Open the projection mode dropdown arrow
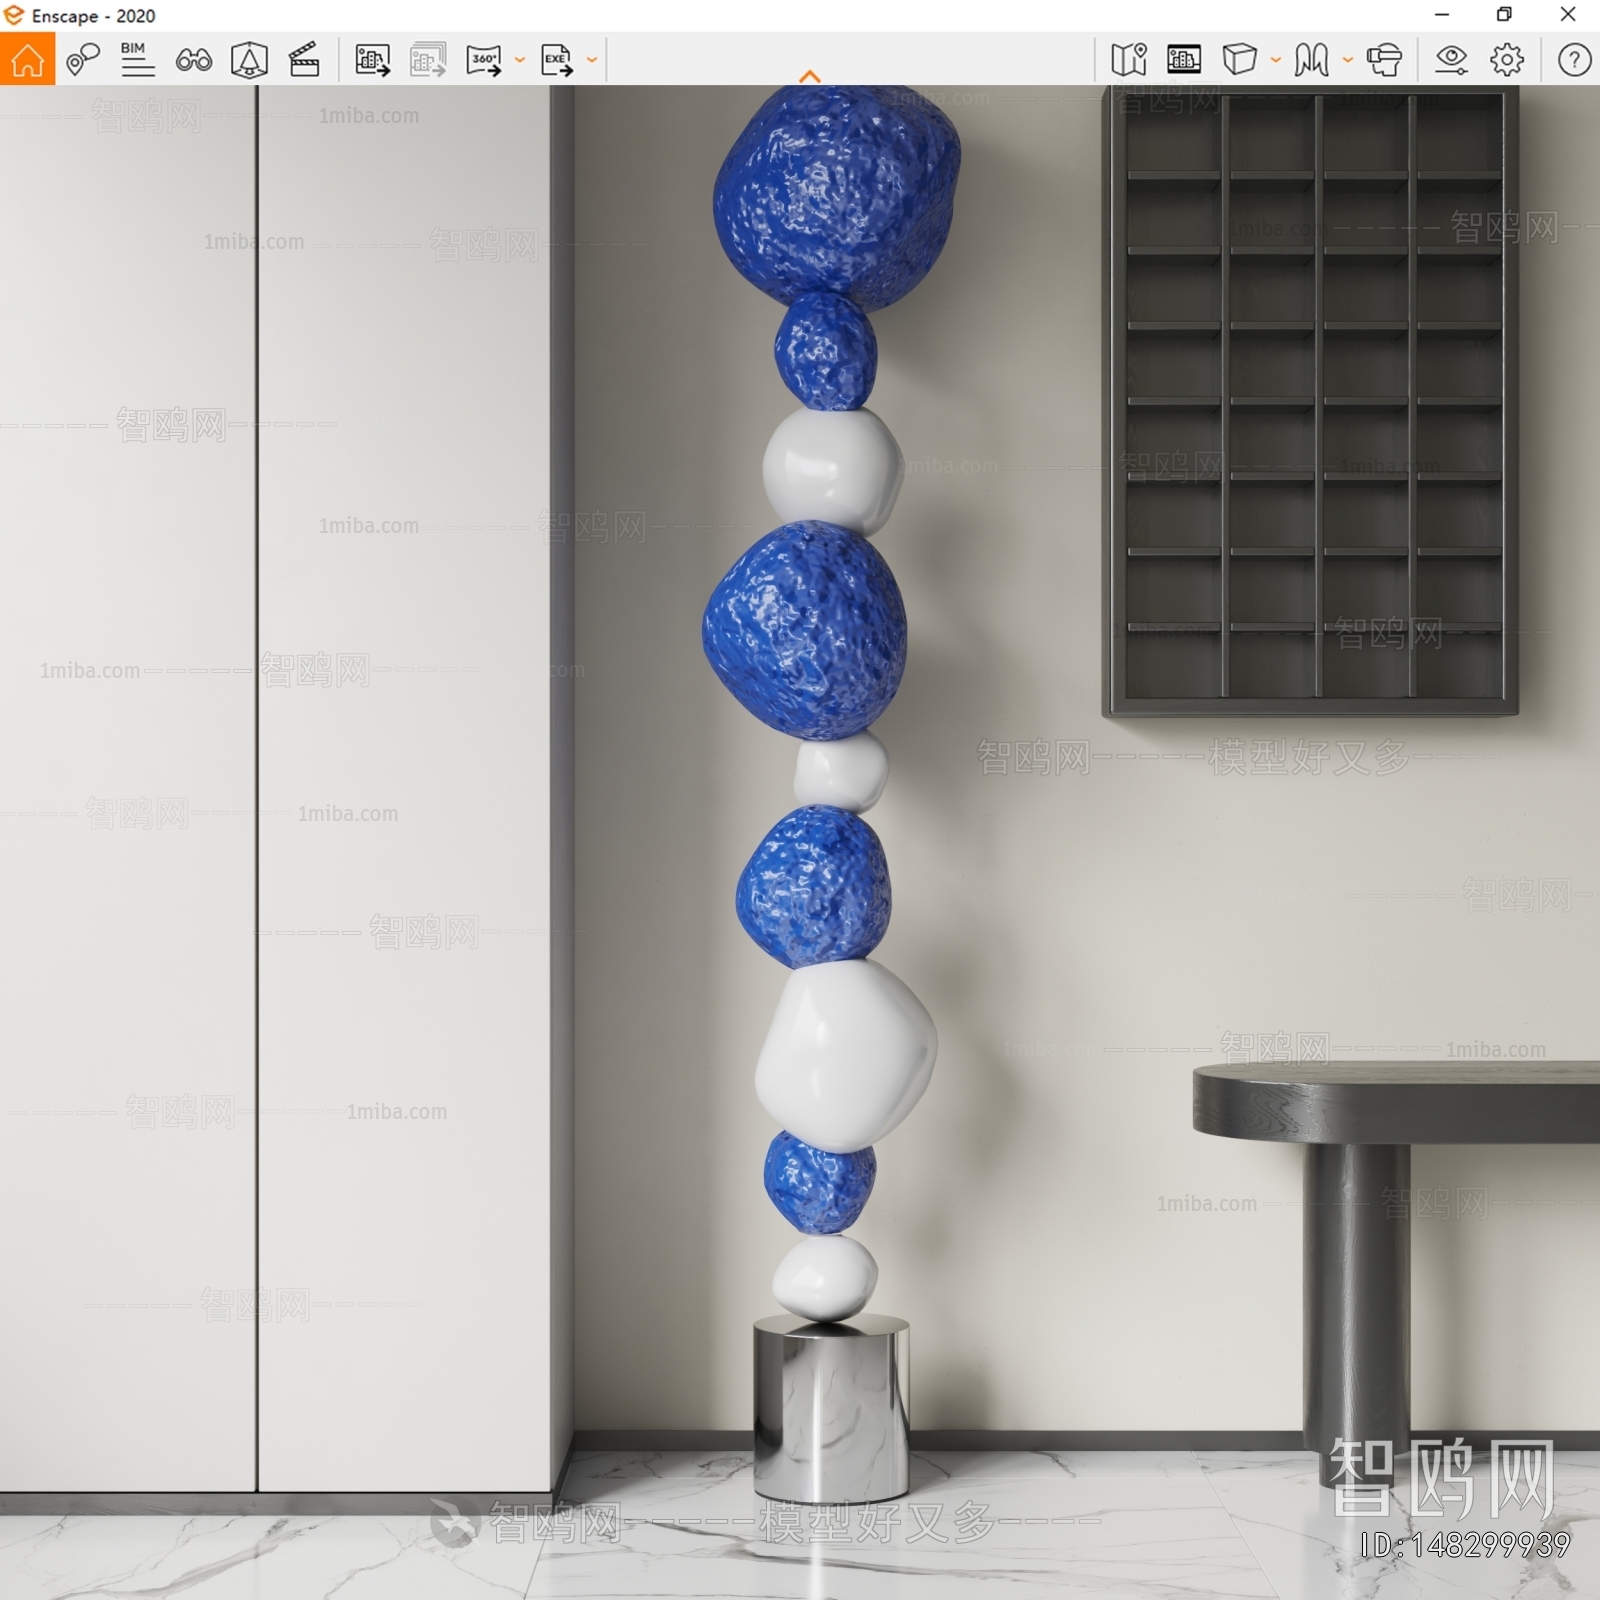The width and height of the screenshot is (1600, 1600). (x=1275, y=60)
